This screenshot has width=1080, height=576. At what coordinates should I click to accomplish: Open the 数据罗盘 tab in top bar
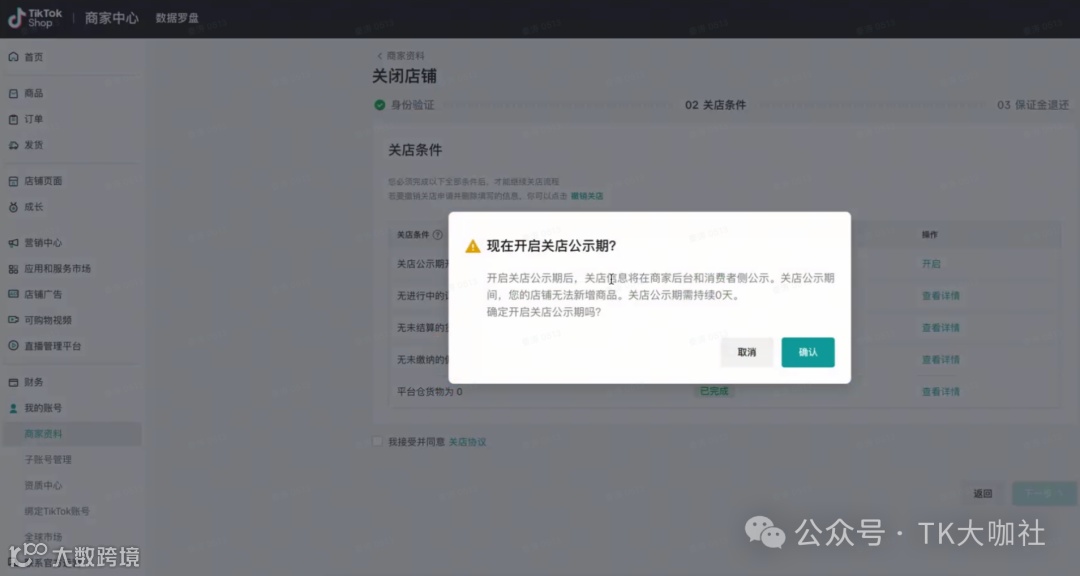pyautogui.click(x=177, y=18)
